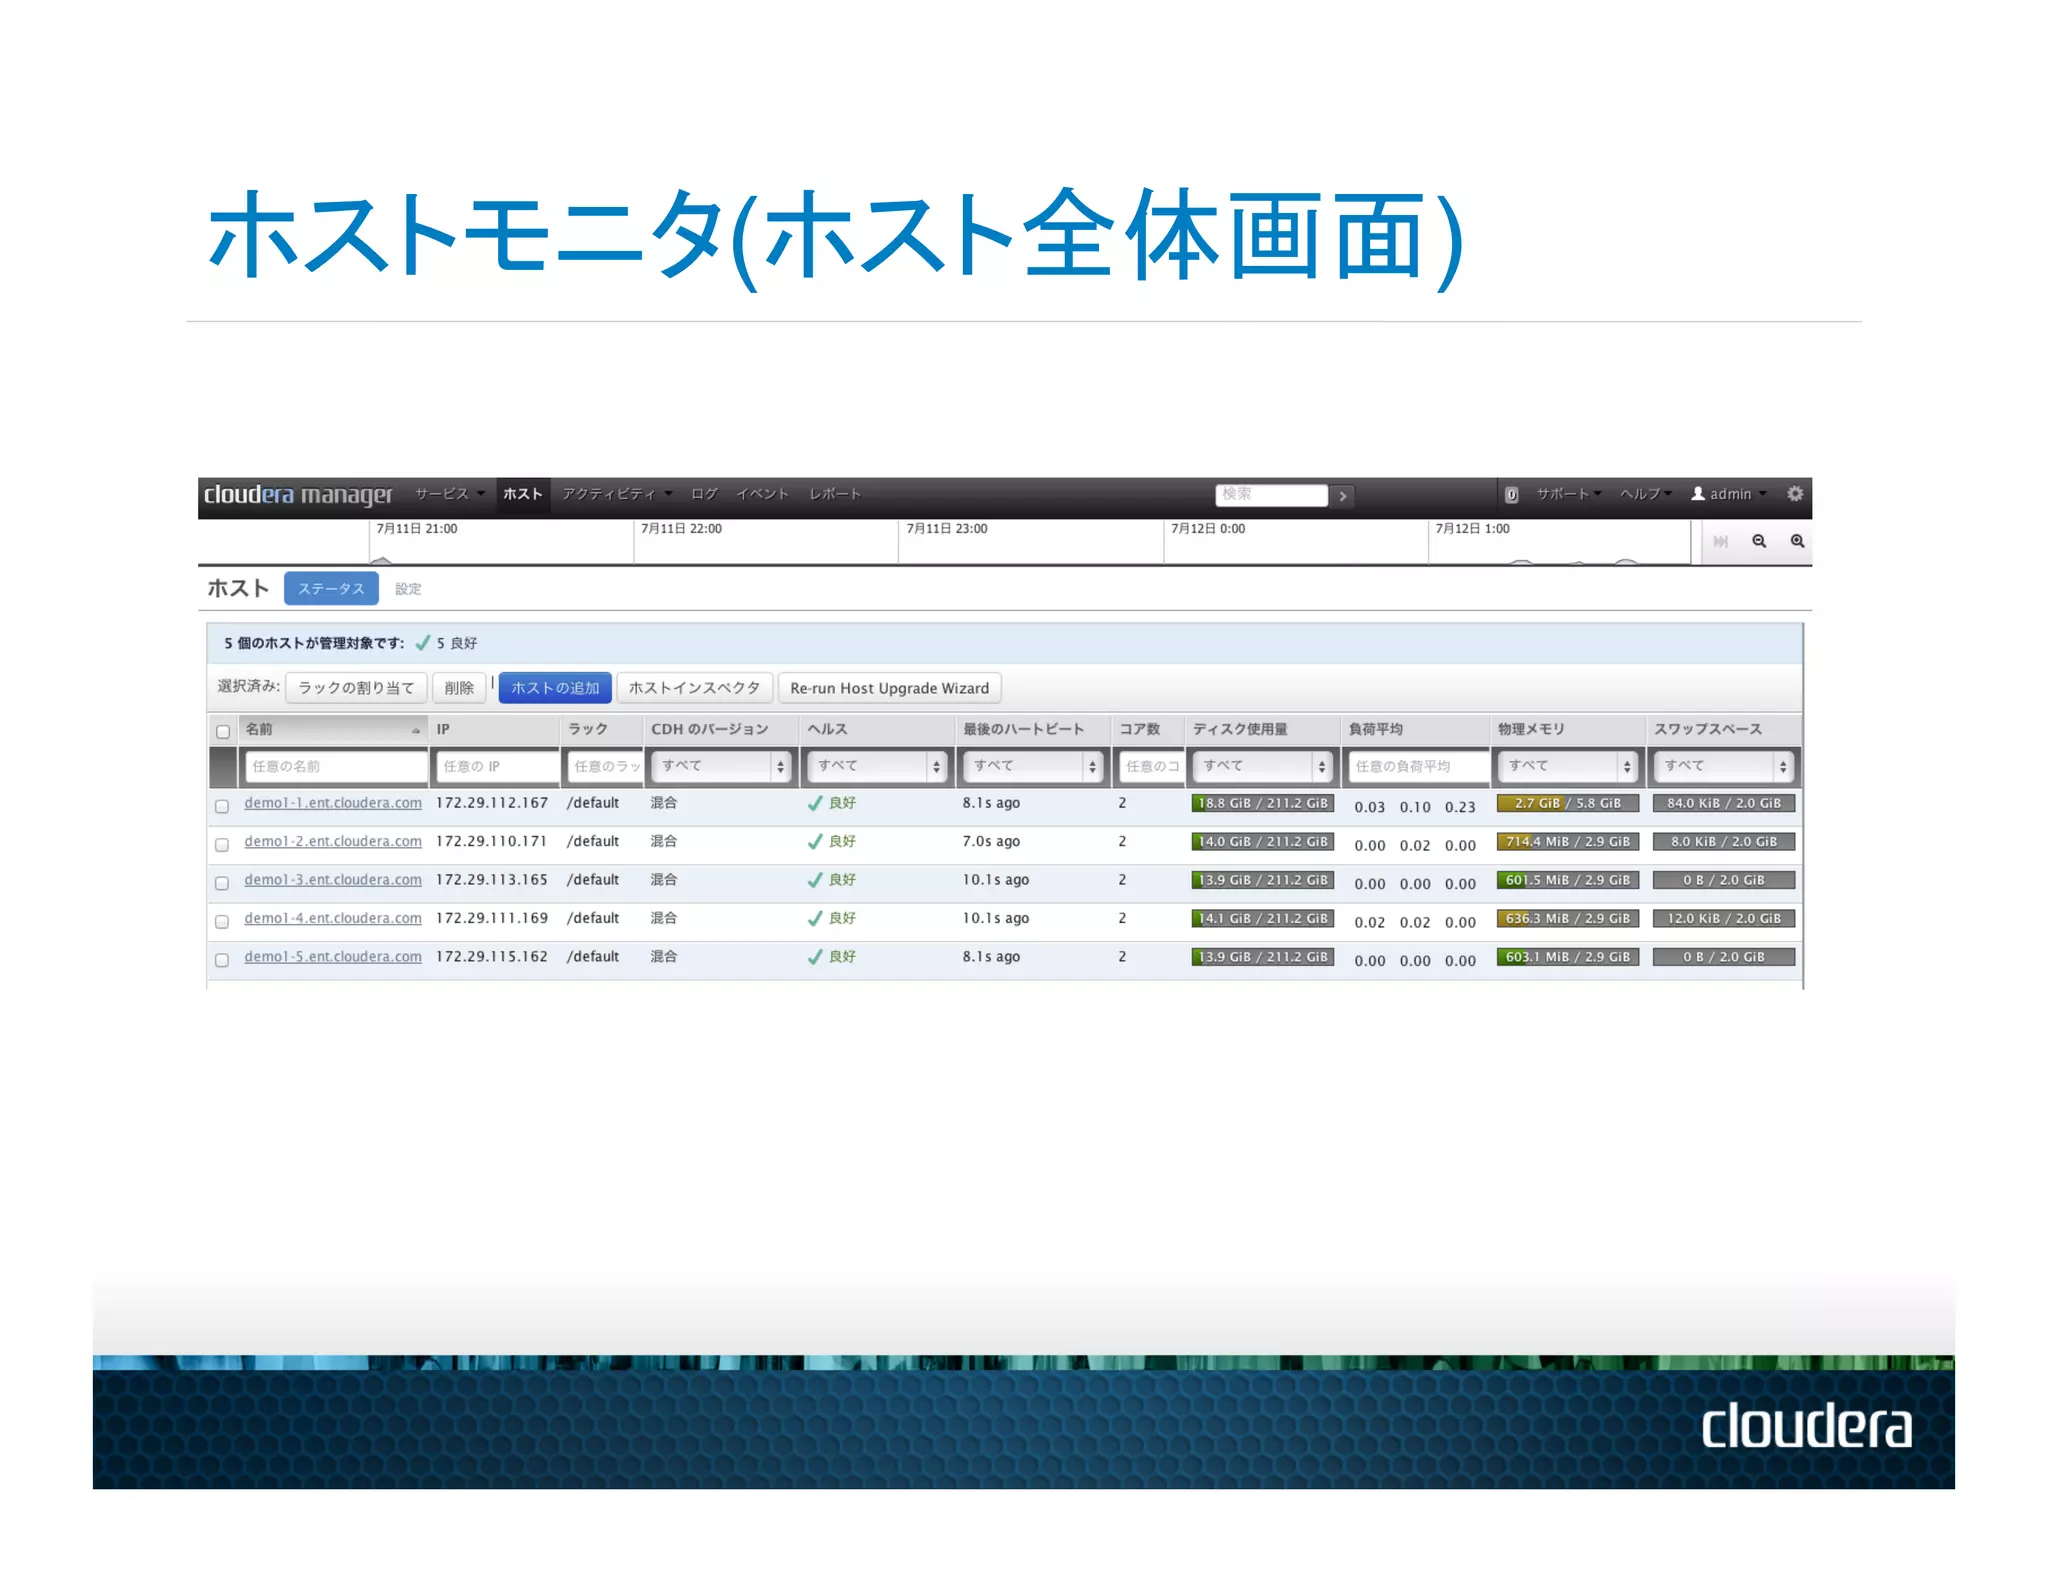
Task: Open the ヘルス filter dropdown
Action: click(x=877, y=766)
